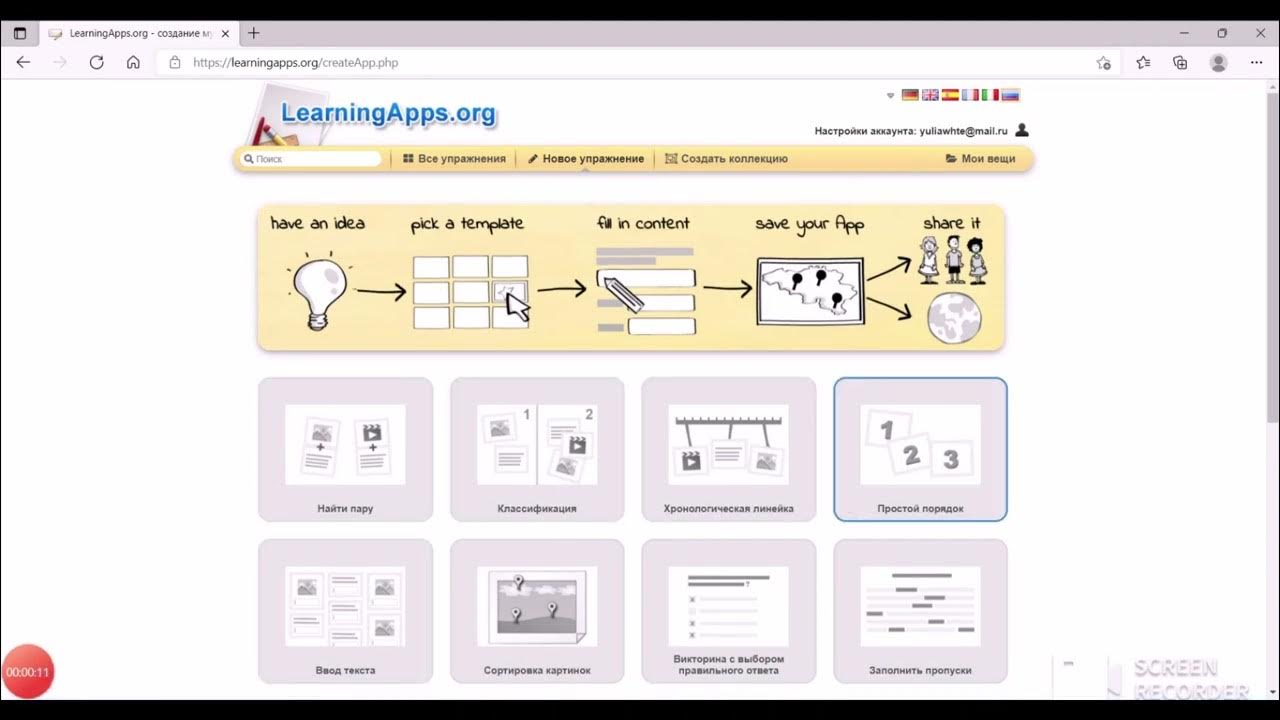
Task: Select the Russian flag language icon
Action: pyautogui.click(x=1010, y=95)
